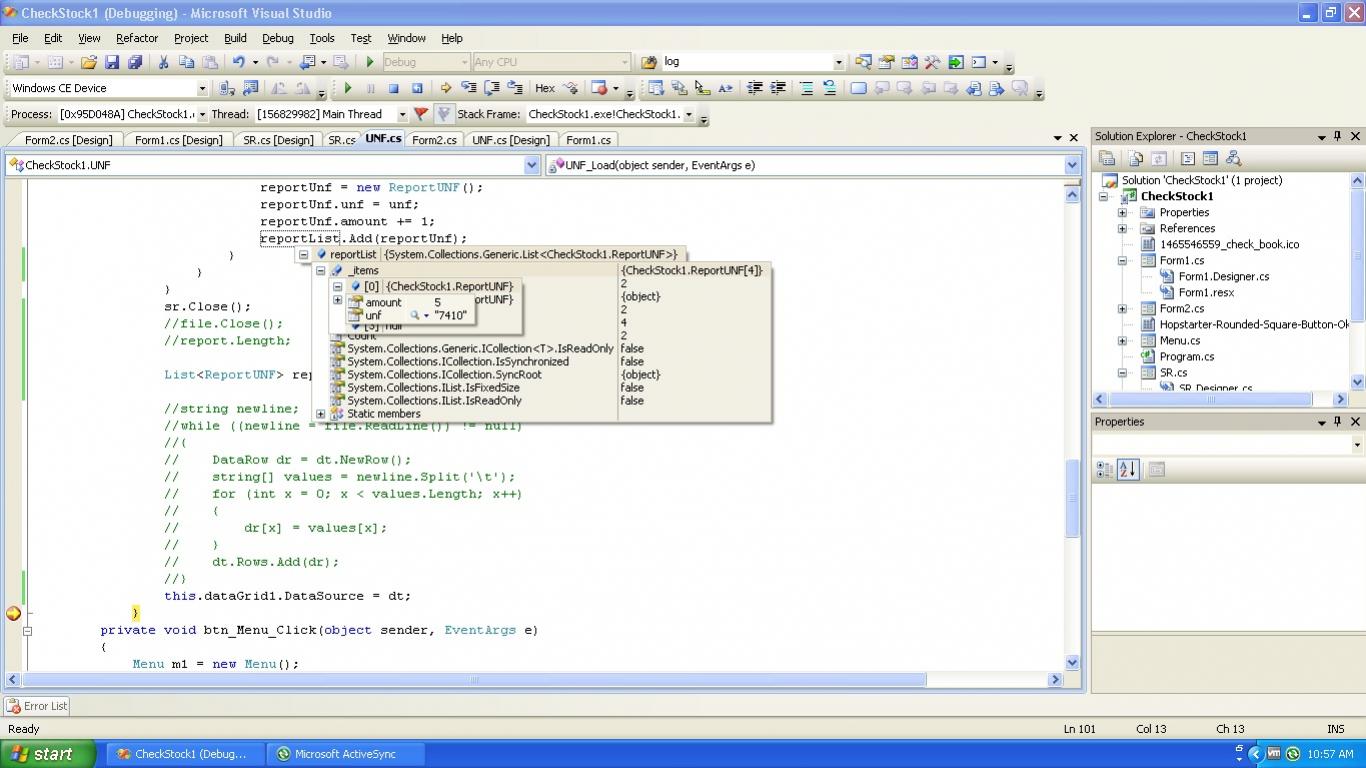Click the Show Next Statement arrow
Viewport: 1366px width, 768px height.
tap(446, 88)
